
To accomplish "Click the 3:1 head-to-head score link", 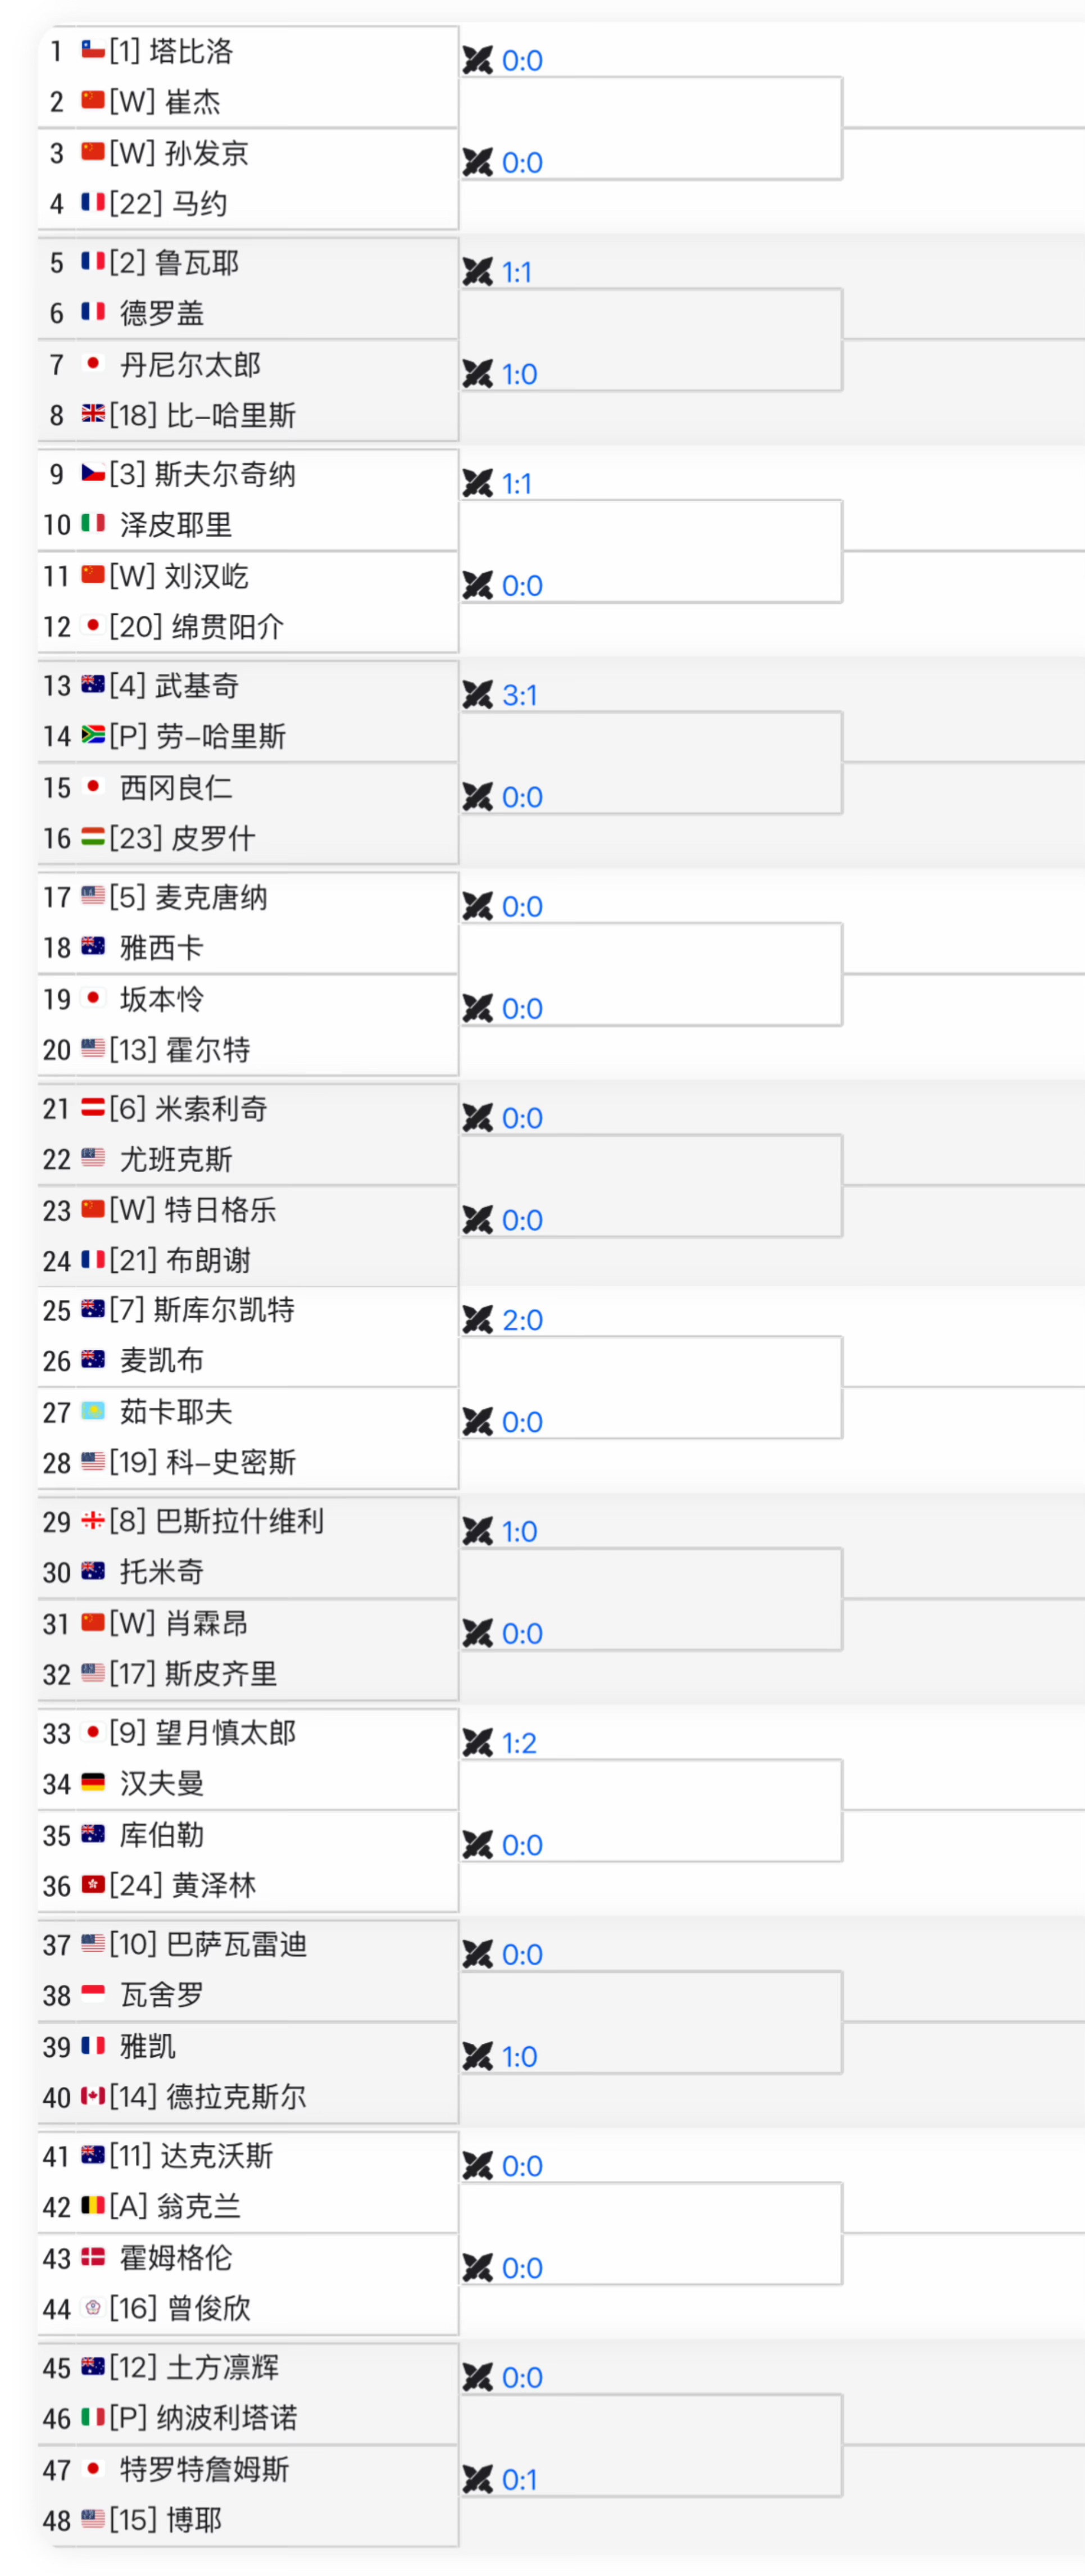I will coord(520,695).
